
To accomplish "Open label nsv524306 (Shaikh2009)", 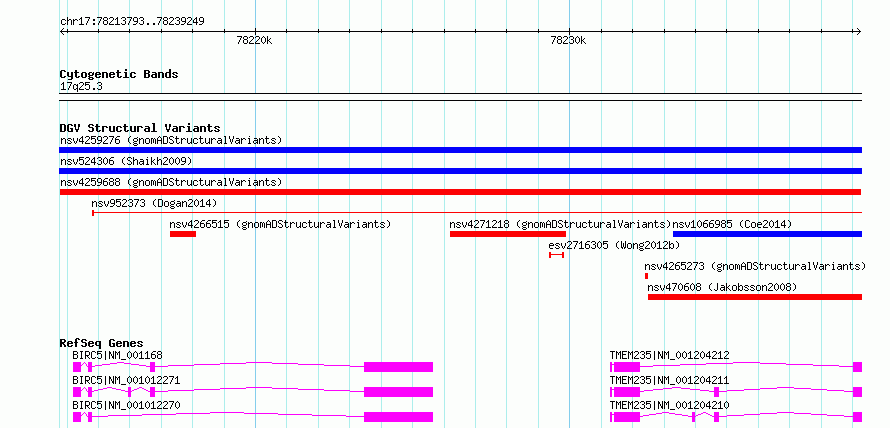I will (x=126, y=161).
